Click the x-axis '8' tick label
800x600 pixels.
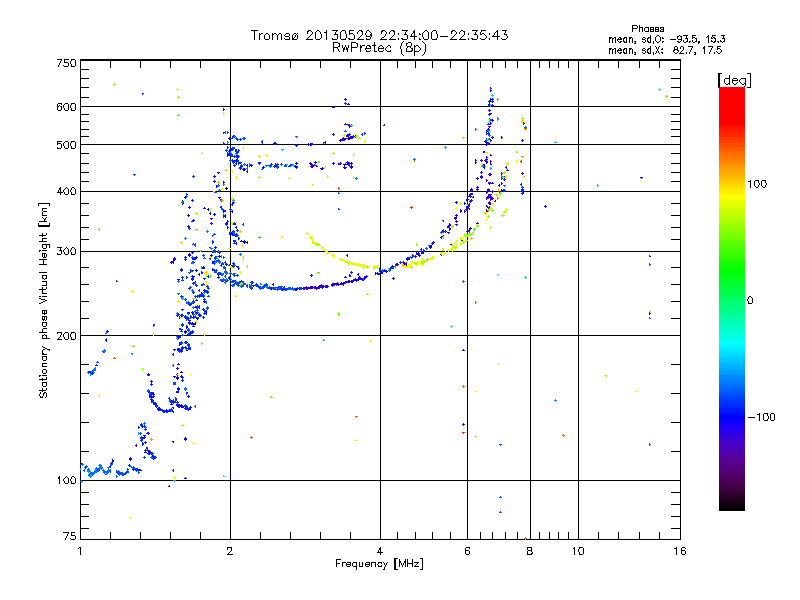pyautogui.click(x=530, y=551)
